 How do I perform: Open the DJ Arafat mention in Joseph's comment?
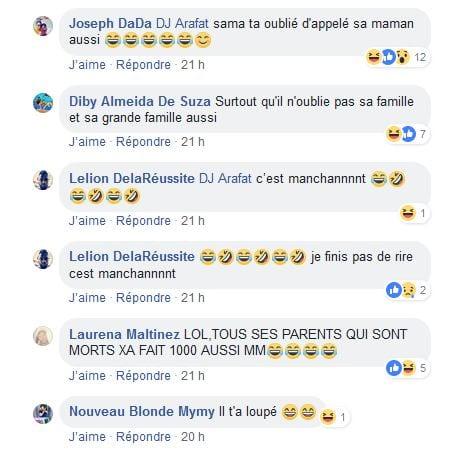tap(182, 24)
